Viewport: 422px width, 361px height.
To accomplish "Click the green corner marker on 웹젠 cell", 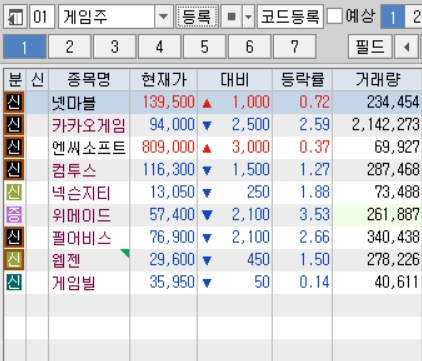I will click(x=126, y=252).
